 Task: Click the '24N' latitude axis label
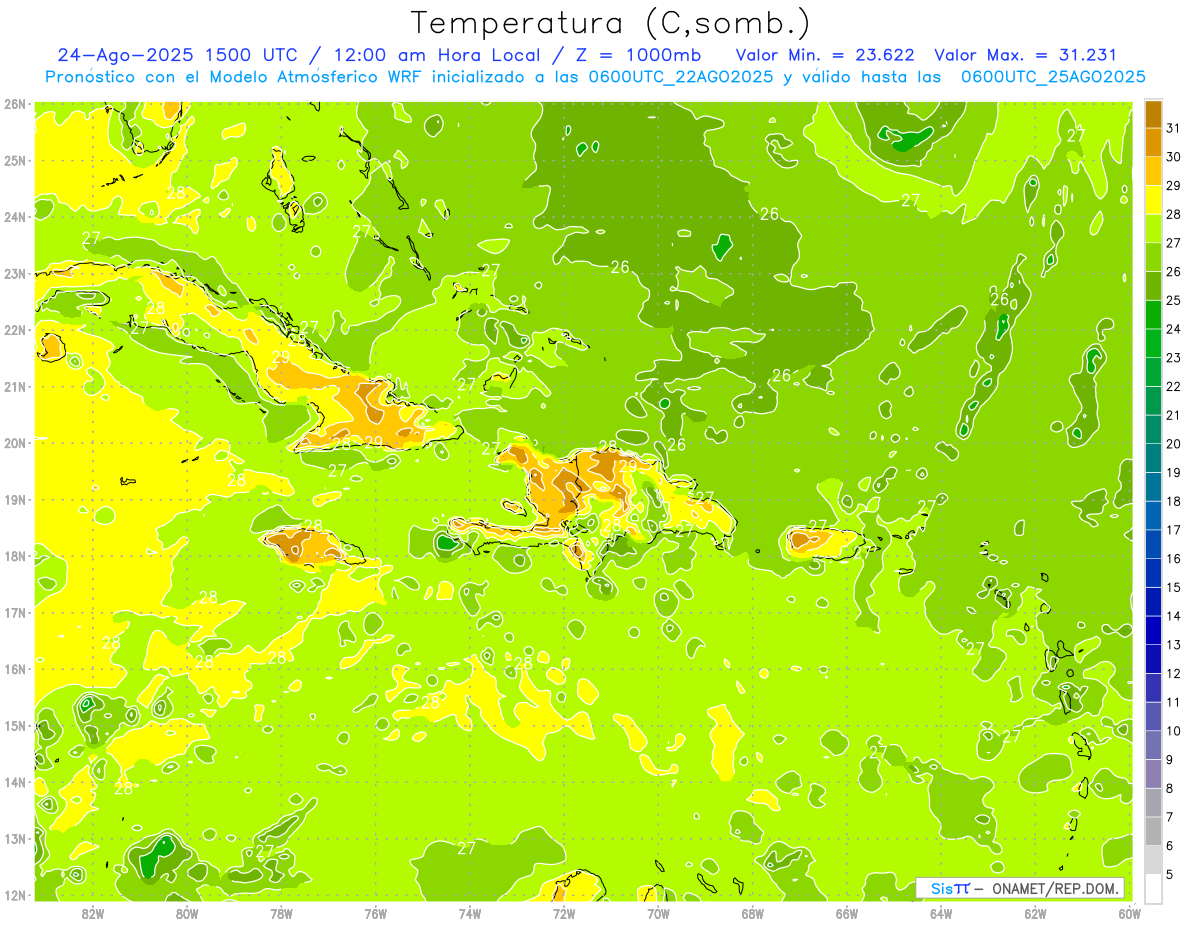click(14, 217)
